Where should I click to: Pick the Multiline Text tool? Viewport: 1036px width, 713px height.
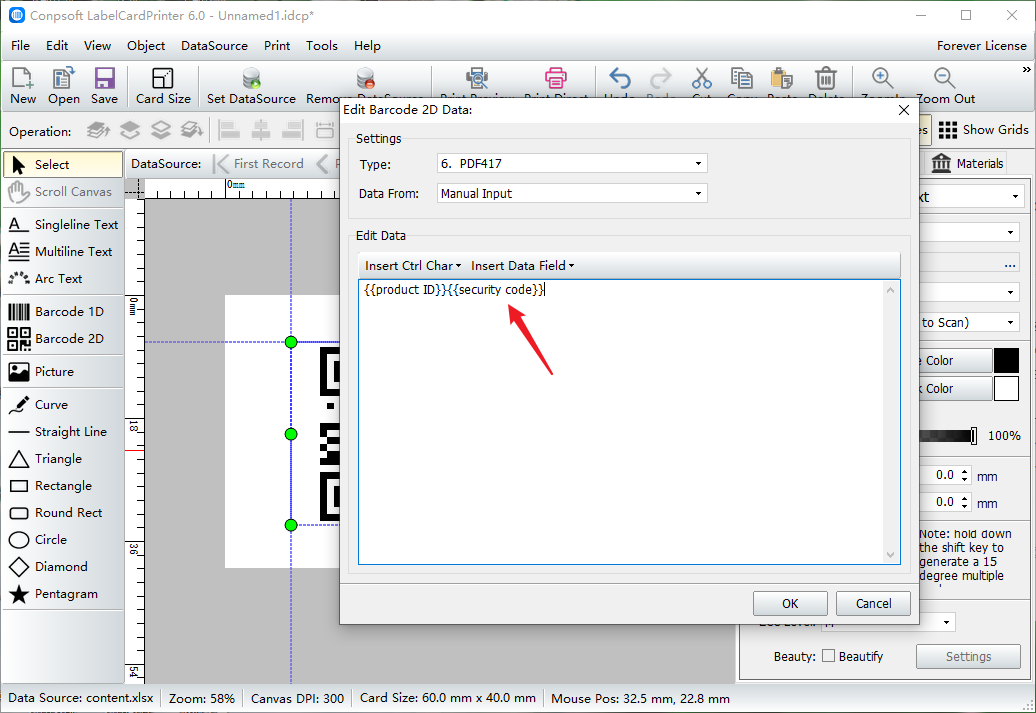click(63, 252)
